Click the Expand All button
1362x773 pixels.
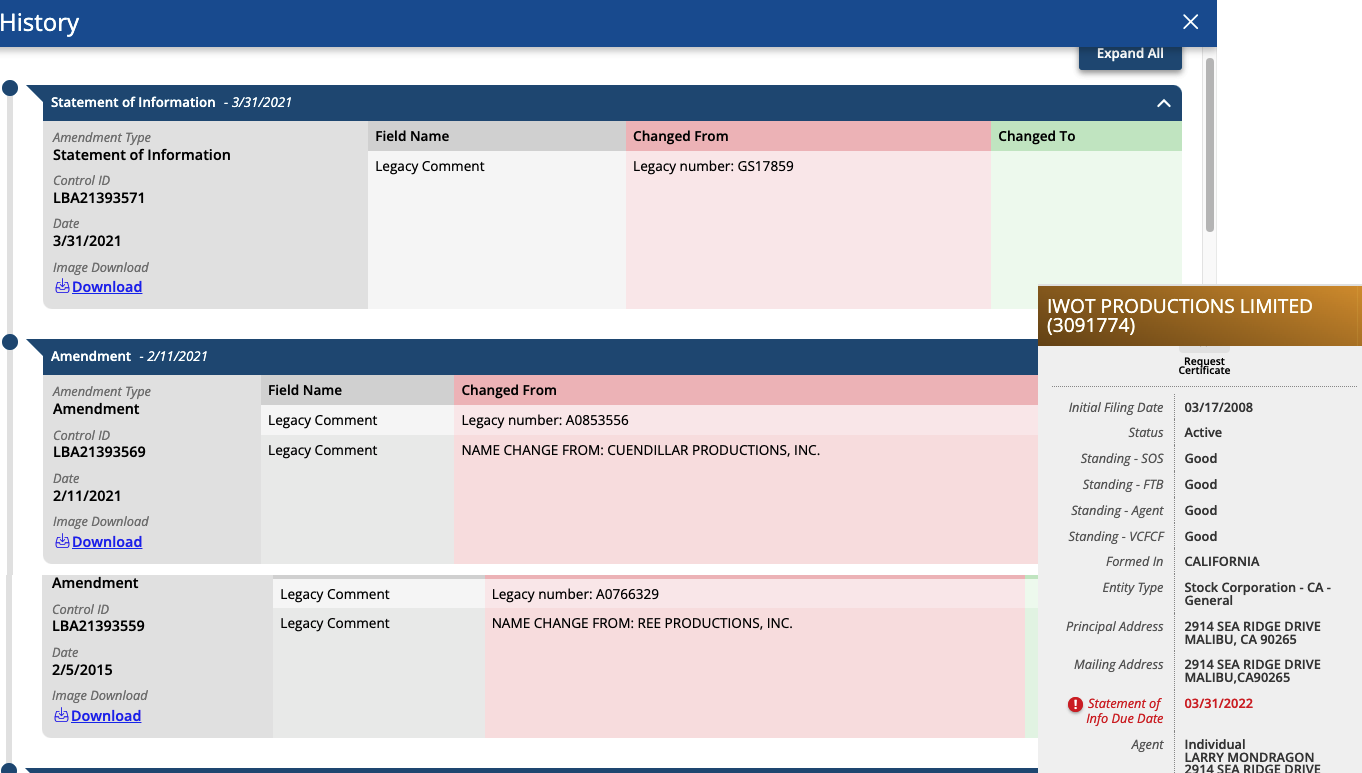coord(1130,54)
